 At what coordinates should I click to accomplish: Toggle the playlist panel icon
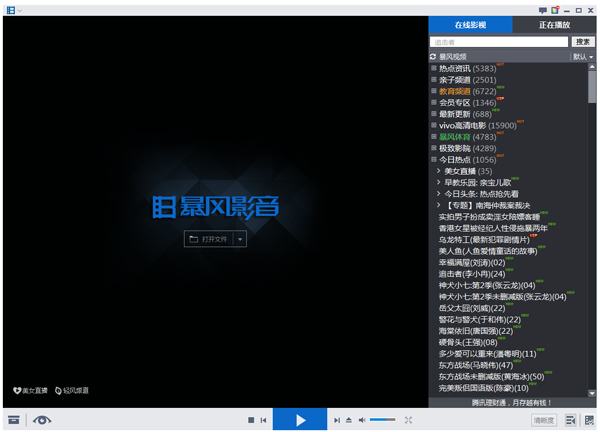570,420
